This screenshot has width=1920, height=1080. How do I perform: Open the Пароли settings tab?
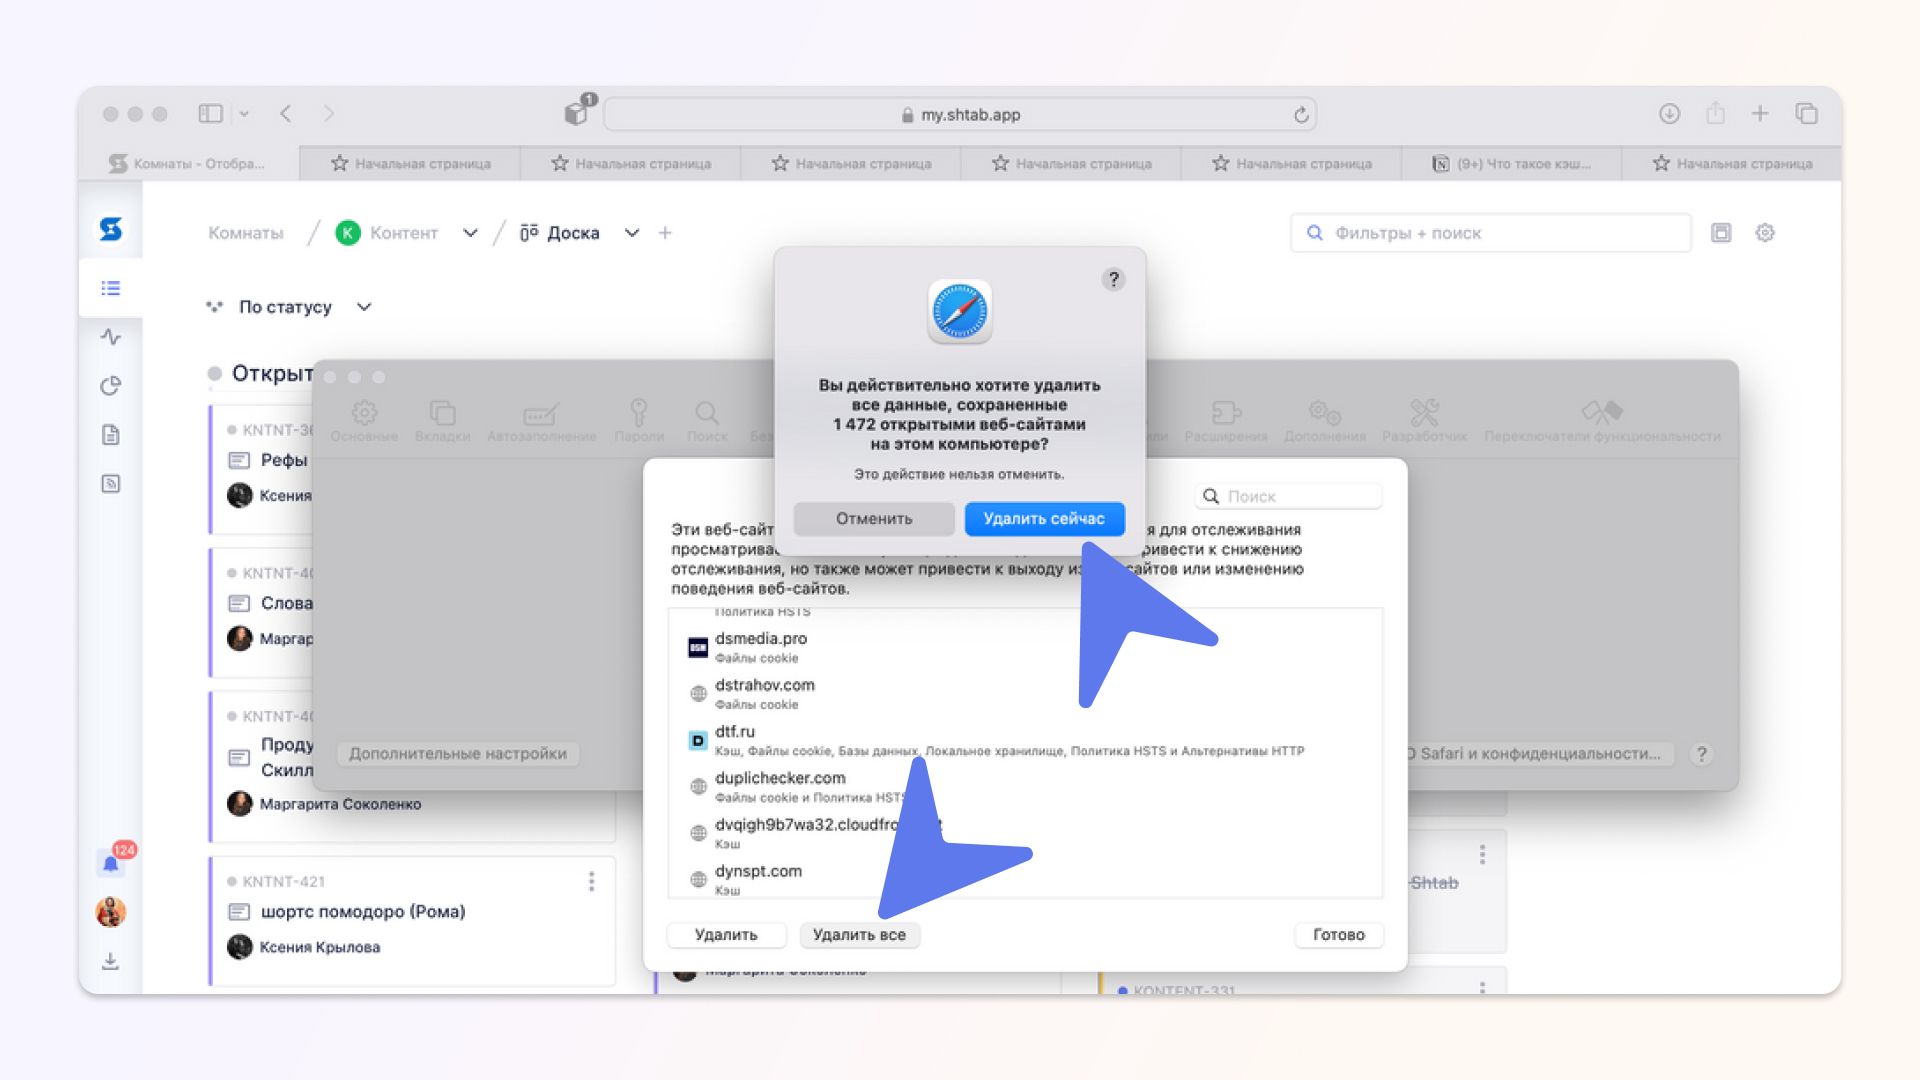(639, 421)
